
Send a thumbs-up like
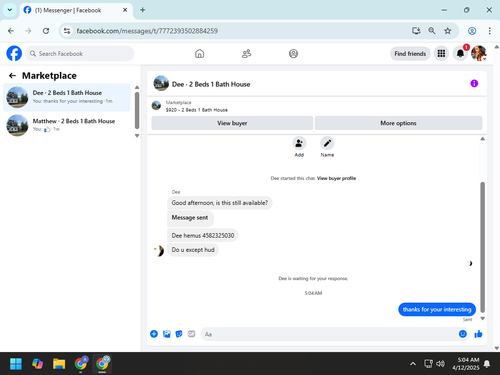[478, 334]
